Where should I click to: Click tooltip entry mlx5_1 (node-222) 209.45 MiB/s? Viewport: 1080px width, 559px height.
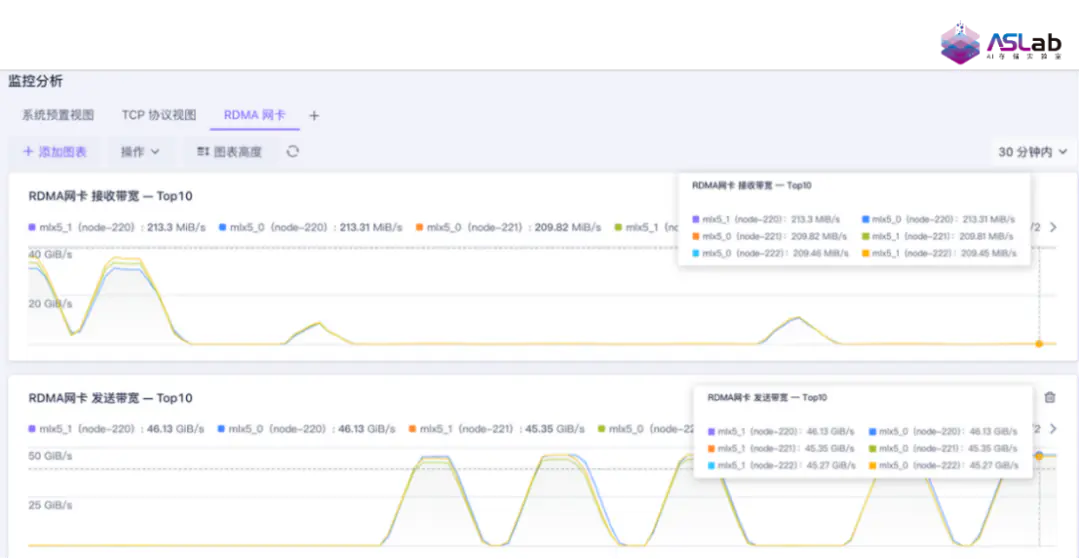tap(939, 253)
